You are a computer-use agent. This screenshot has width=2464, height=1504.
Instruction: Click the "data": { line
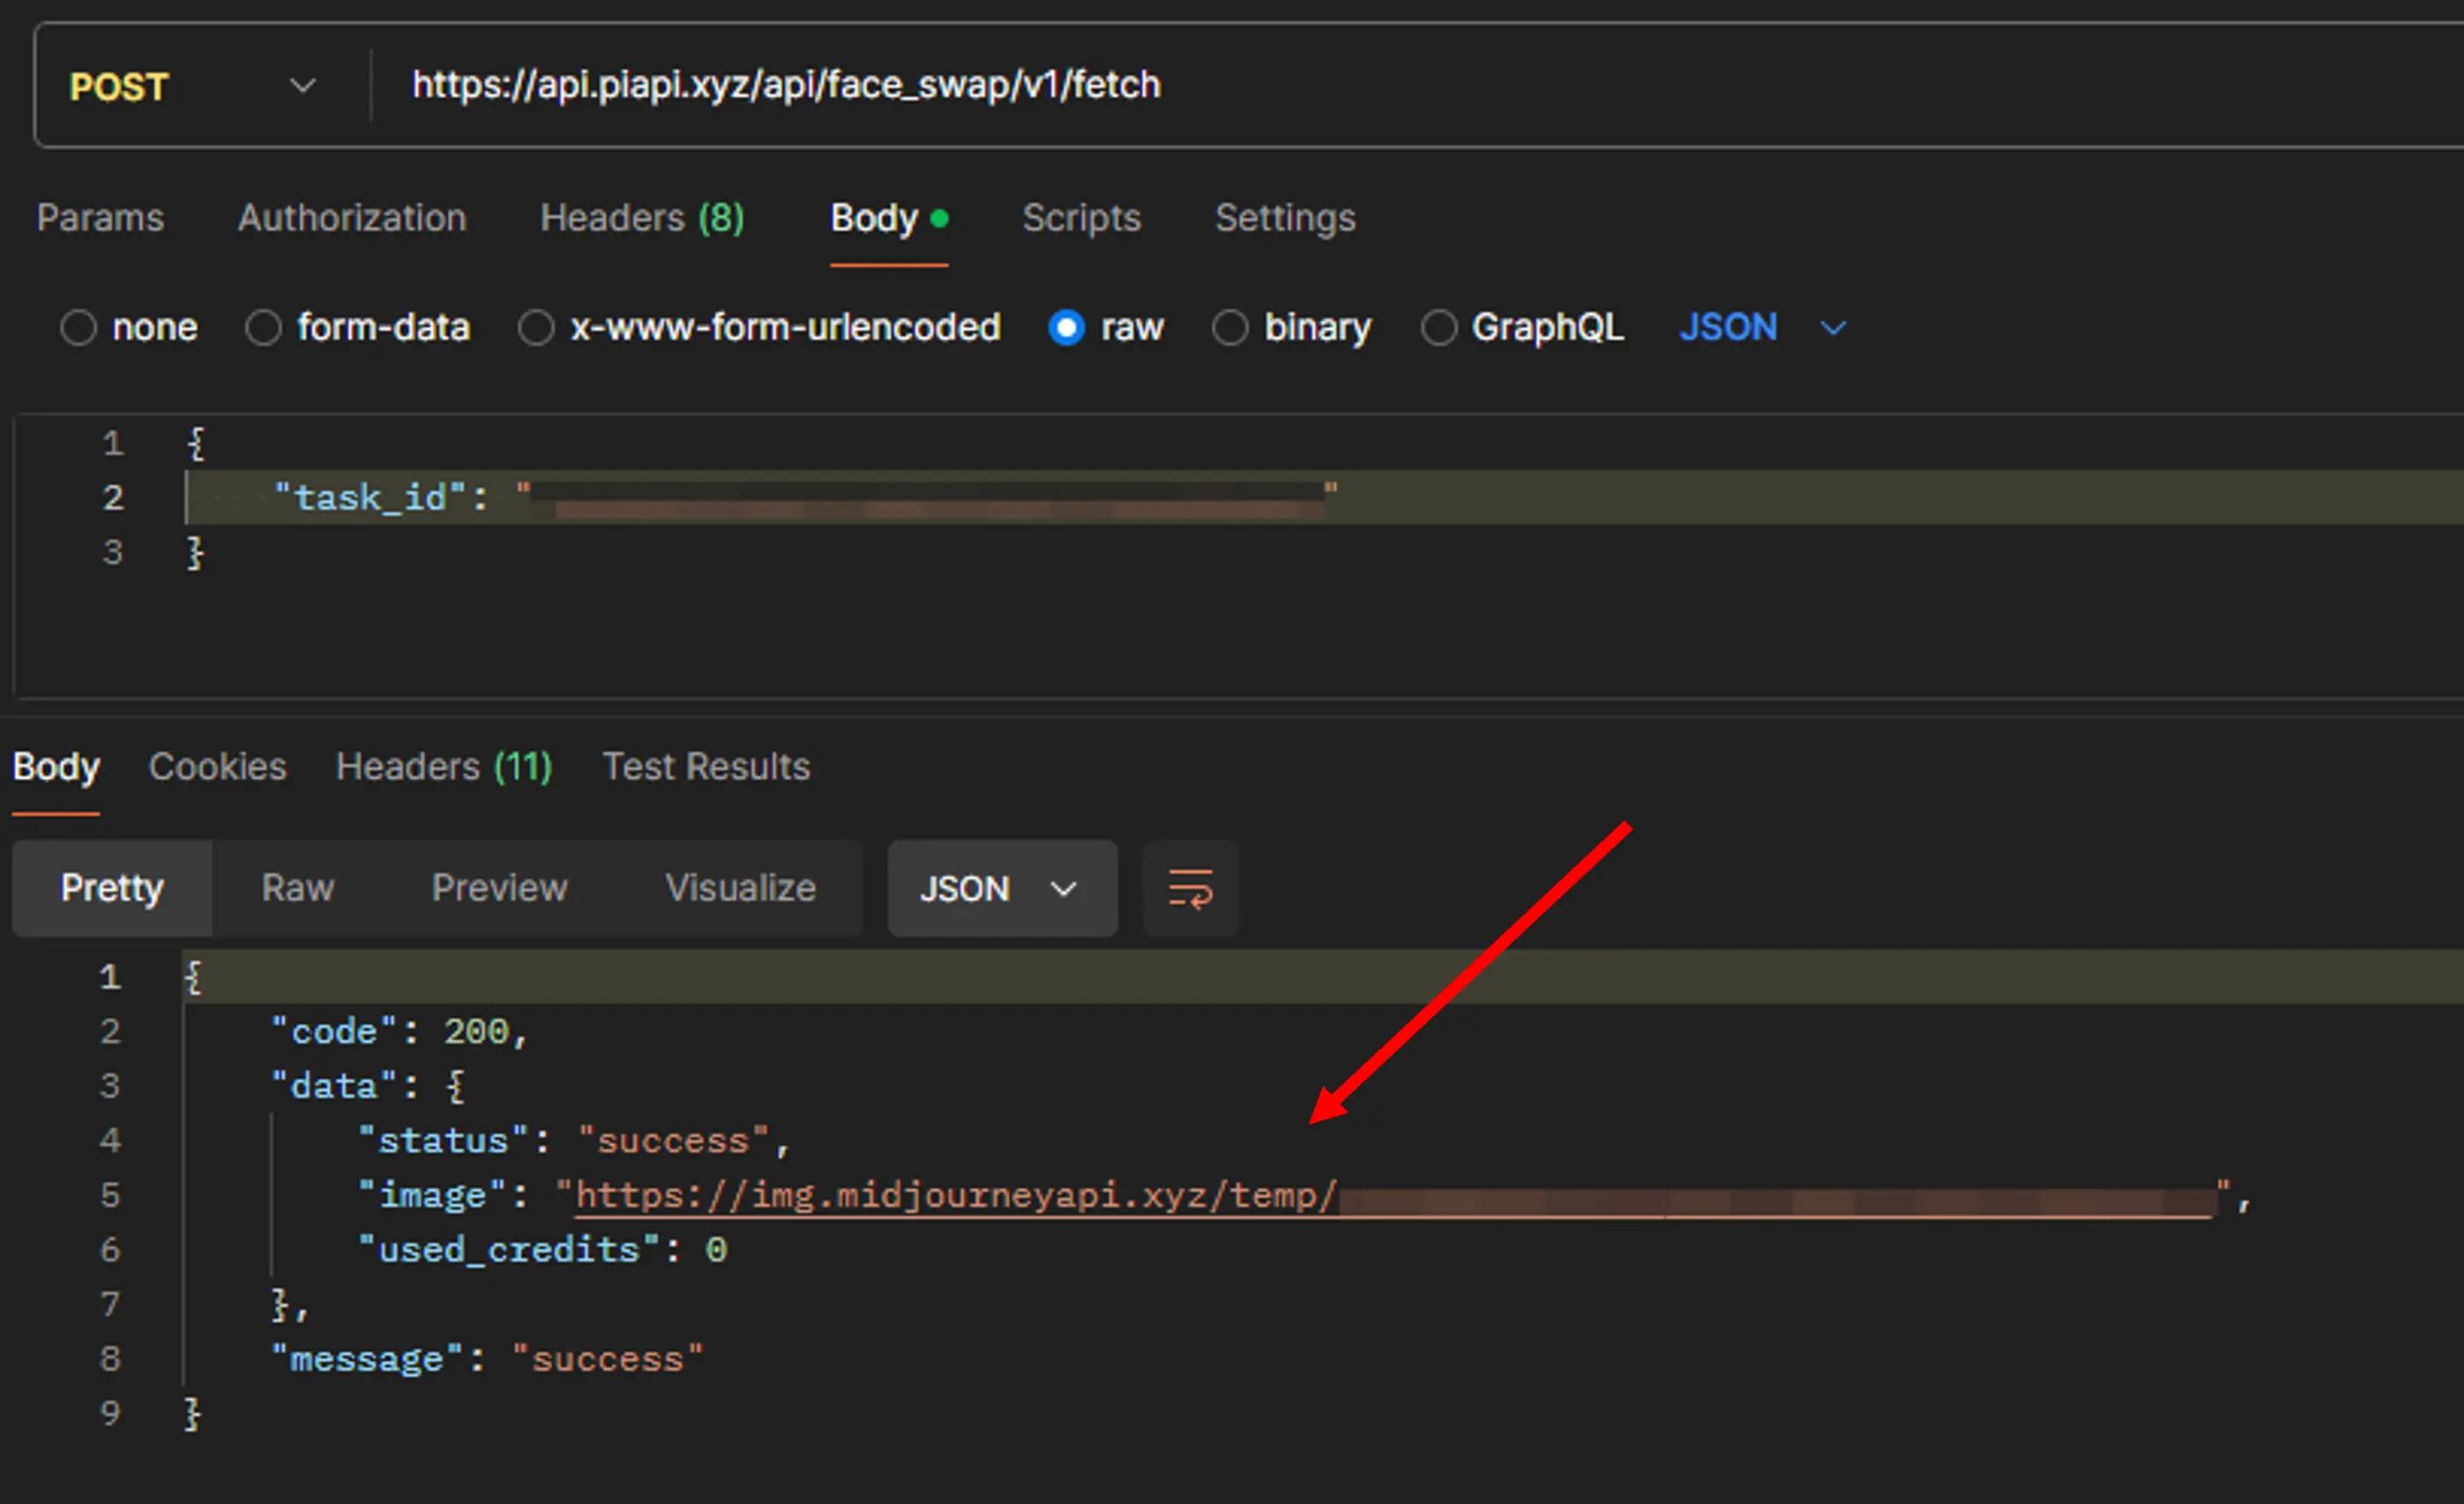(x=367, y=1086)
